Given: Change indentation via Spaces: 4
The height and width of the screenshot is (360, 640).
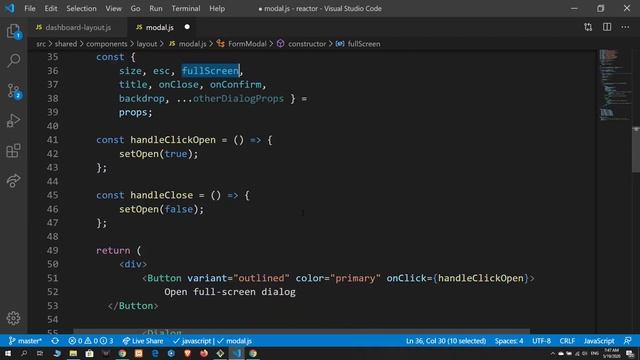Looking at the screenshot, I should (x=509, y=341).
